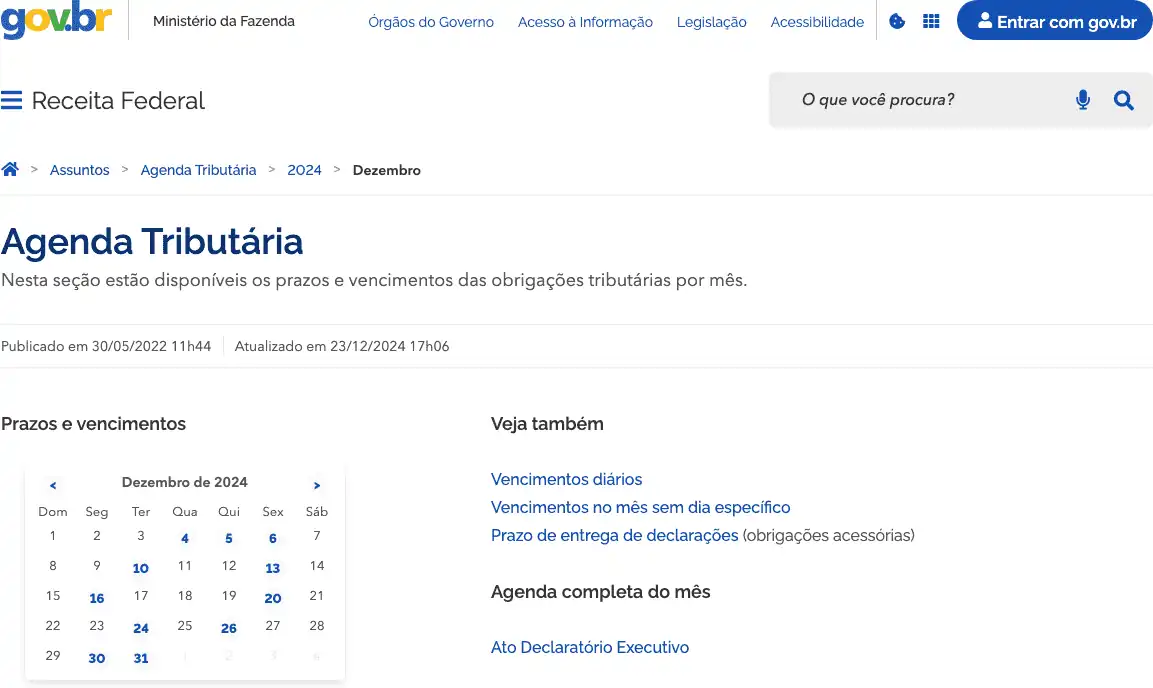Select day 31 in the calendar

(141, 658)
